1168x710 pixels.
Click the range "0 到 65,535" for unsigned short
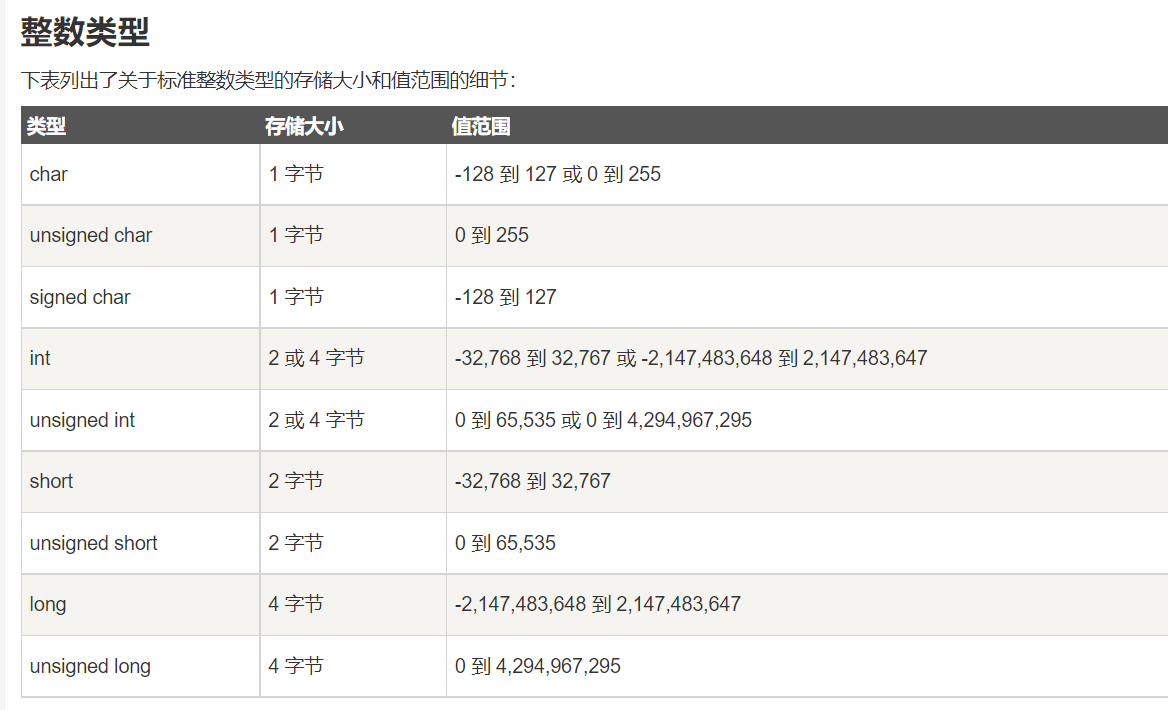tap(505, 543)
